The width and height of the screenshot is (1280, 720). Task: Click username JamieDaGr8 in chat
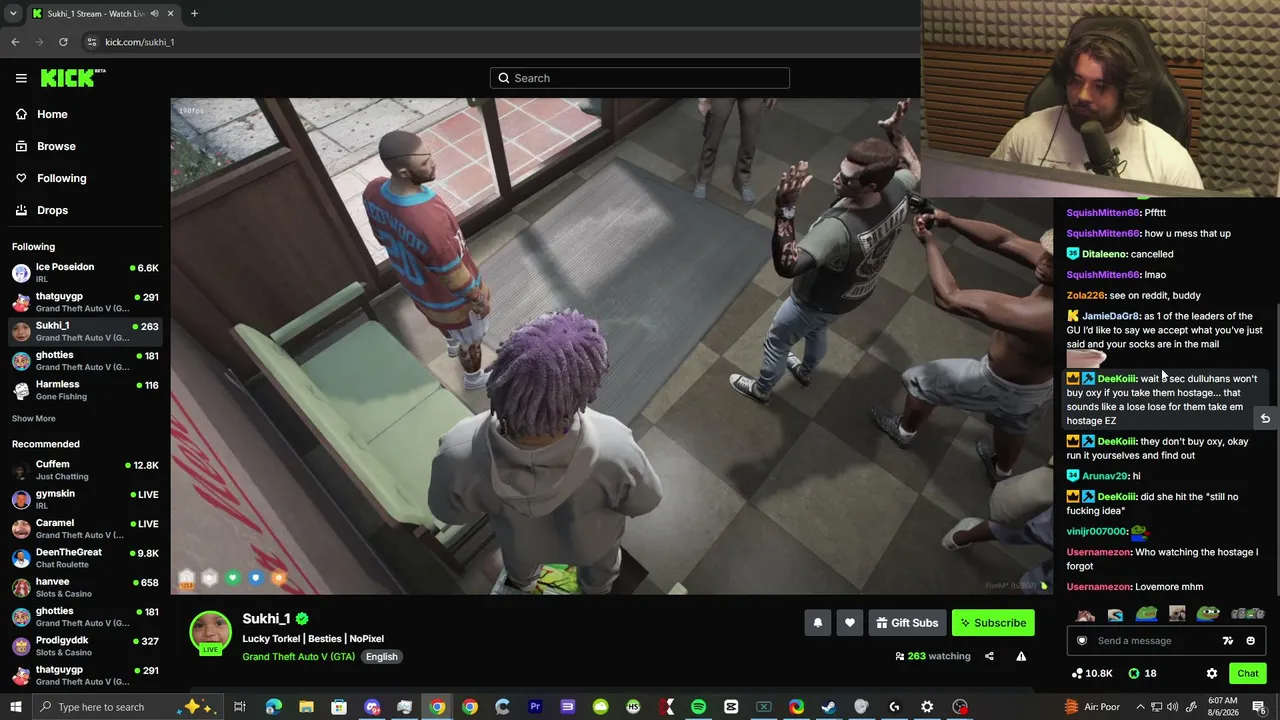coord(1111,316)
